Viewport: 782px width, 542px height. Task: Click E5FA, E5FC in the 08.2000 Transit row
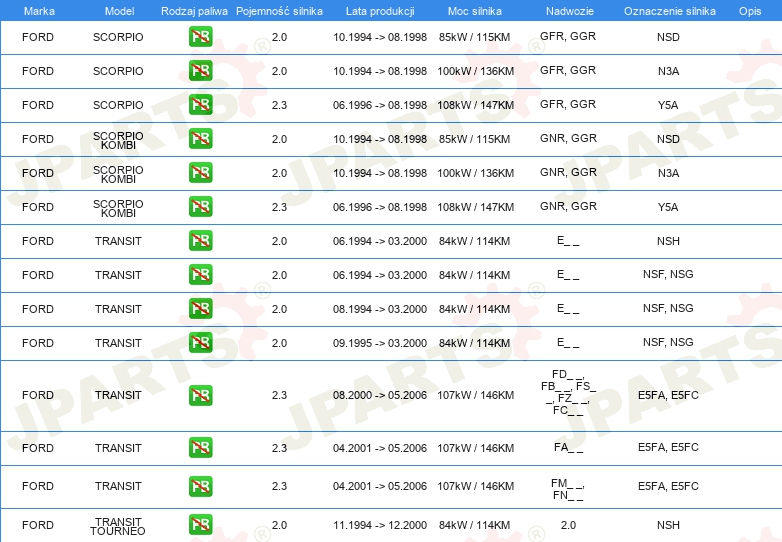[668, 395]
